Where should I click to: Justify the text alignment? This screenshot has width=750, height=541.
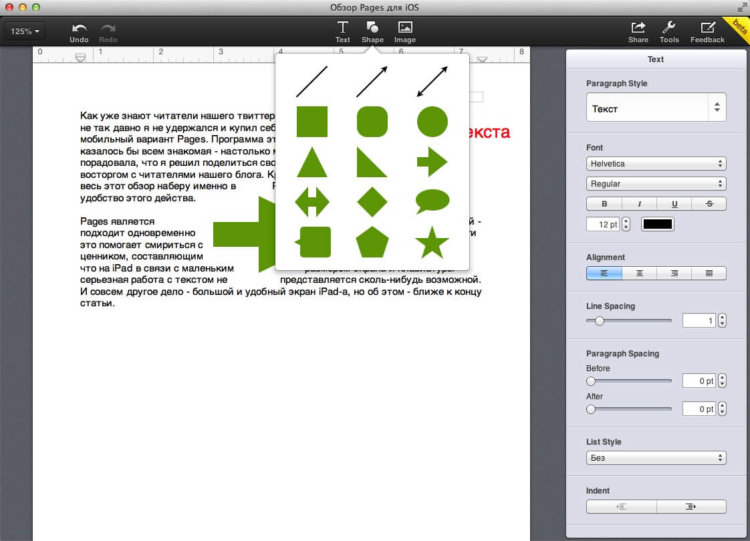click(x=709, y=273)
